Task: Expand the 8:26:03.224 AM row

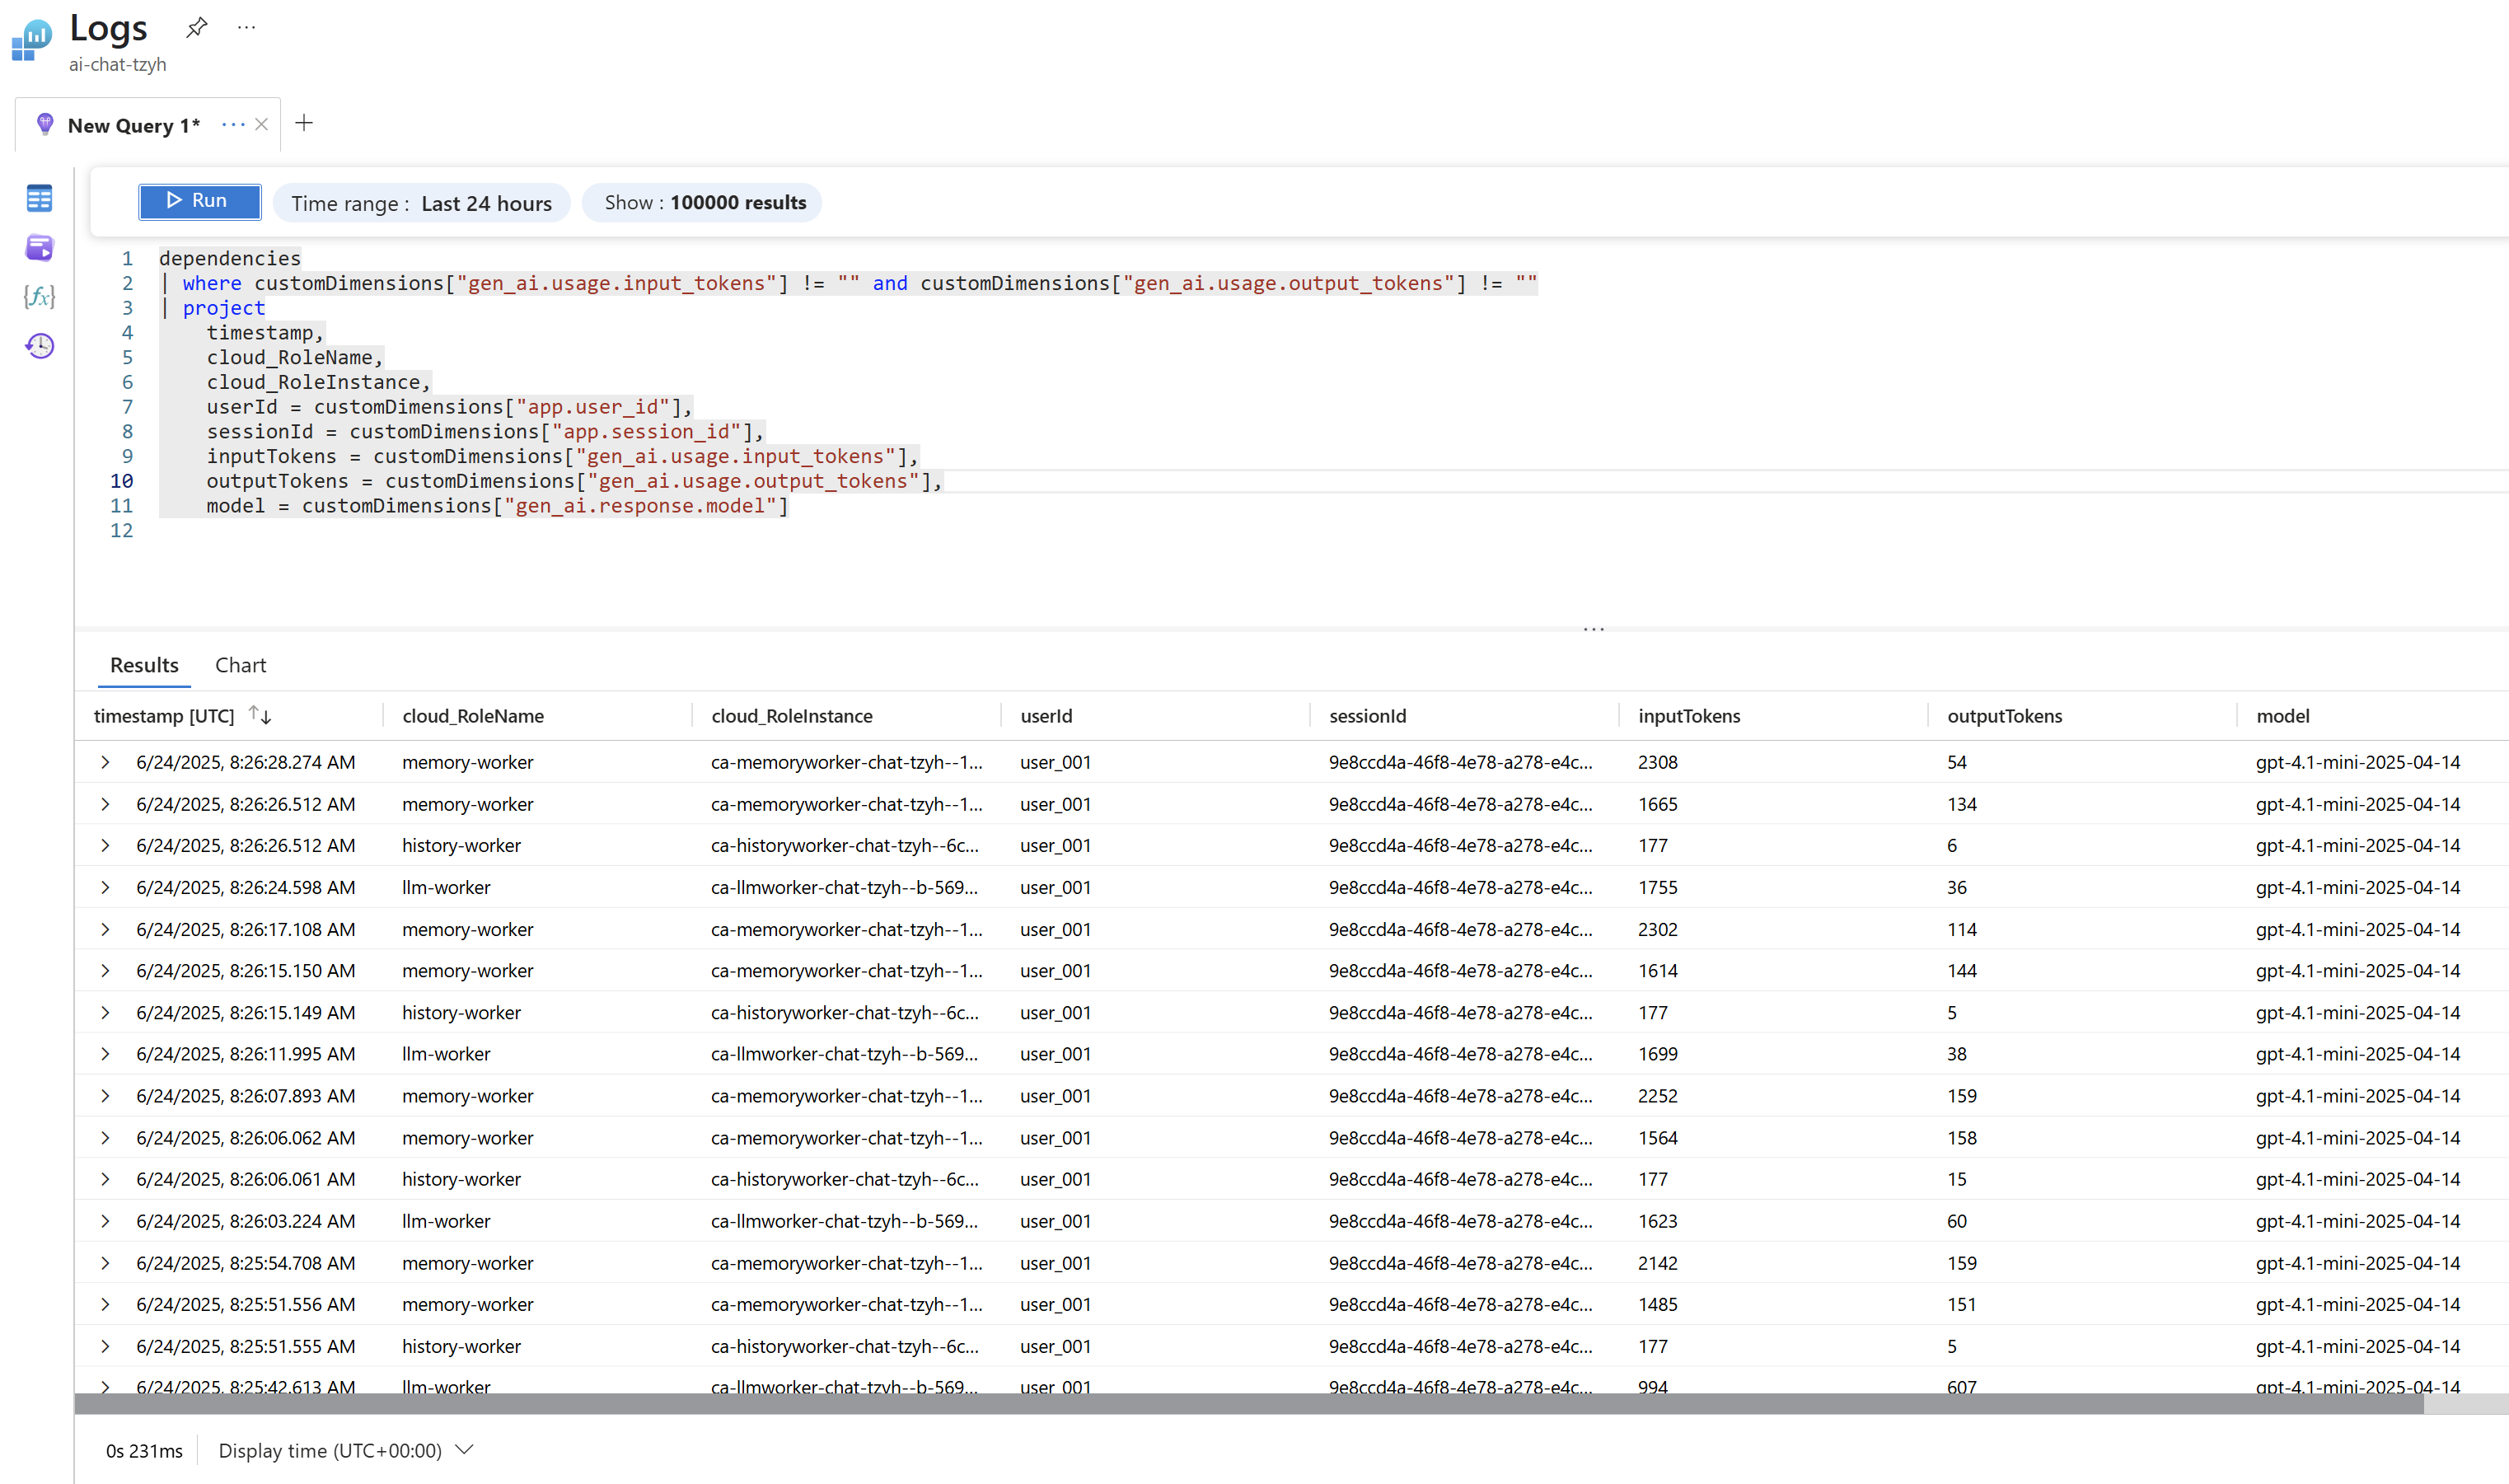Action: tap(105, 1221)
